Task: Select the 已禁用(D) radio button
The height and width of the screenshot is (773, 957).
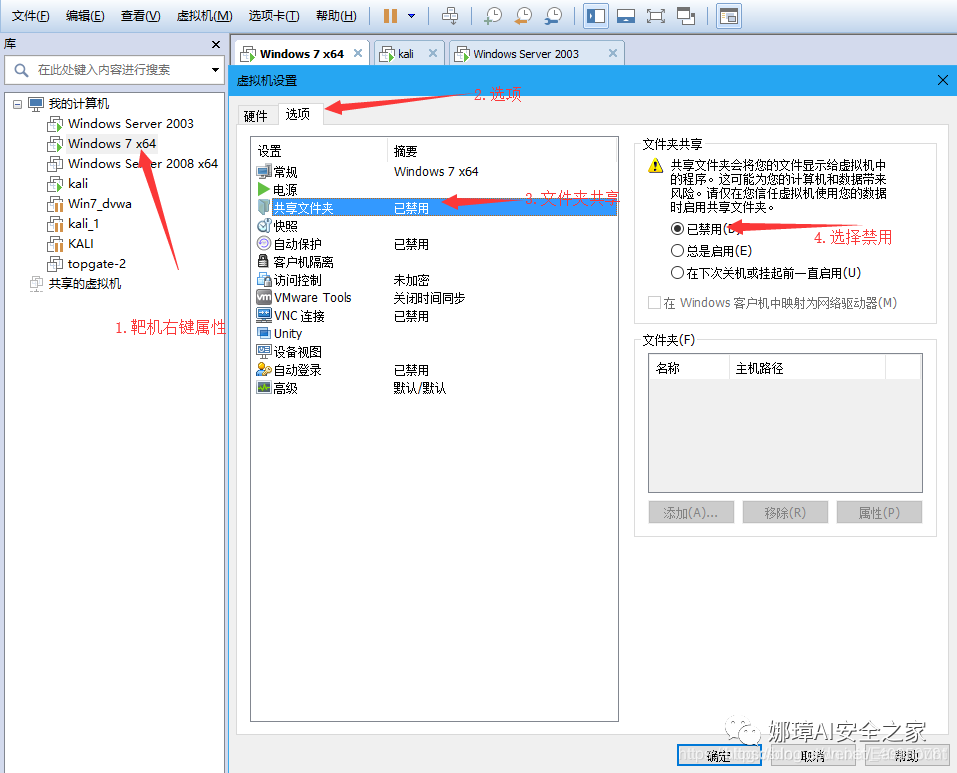Action: [x=677, y=229]
